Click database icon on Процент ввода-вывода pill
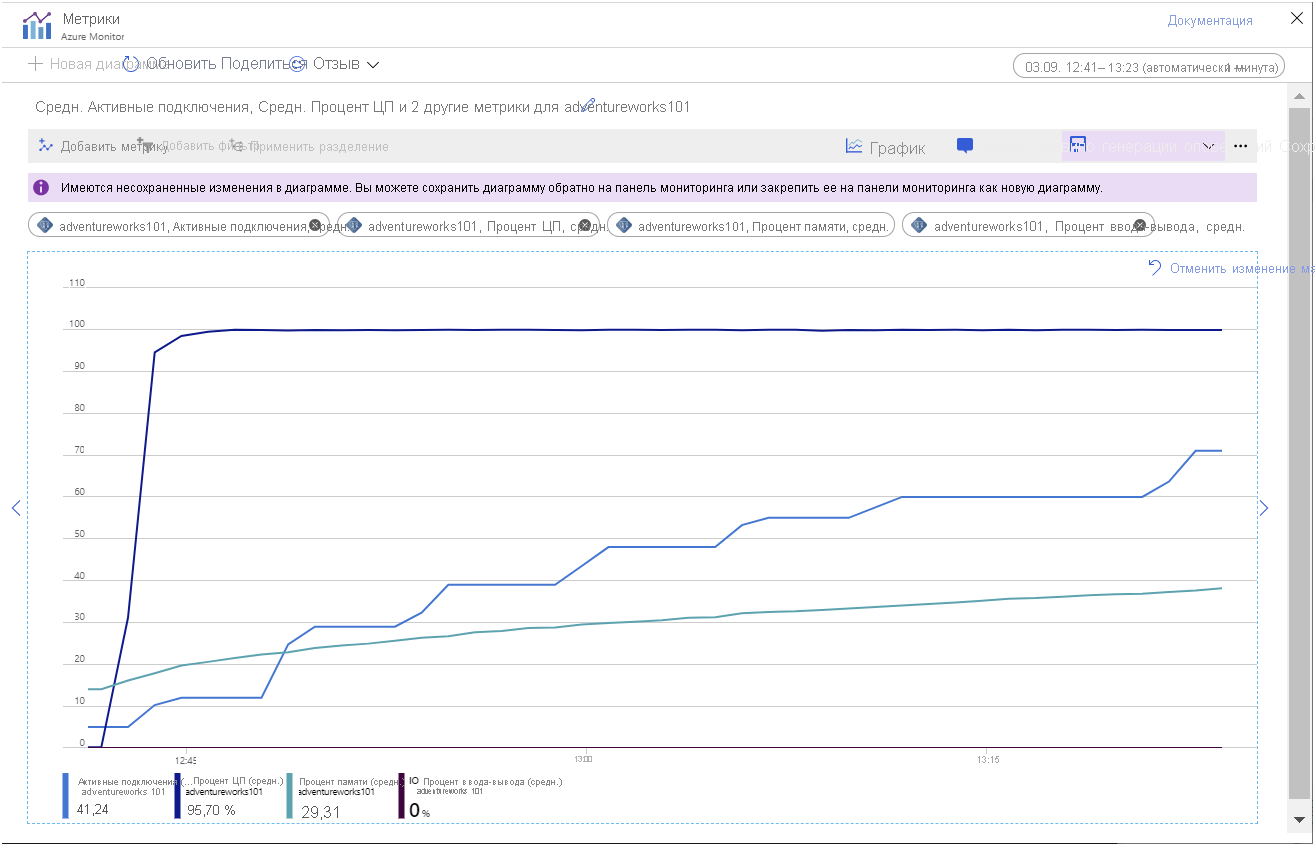This screenshot has width=1315, height=846. point(919,225)
